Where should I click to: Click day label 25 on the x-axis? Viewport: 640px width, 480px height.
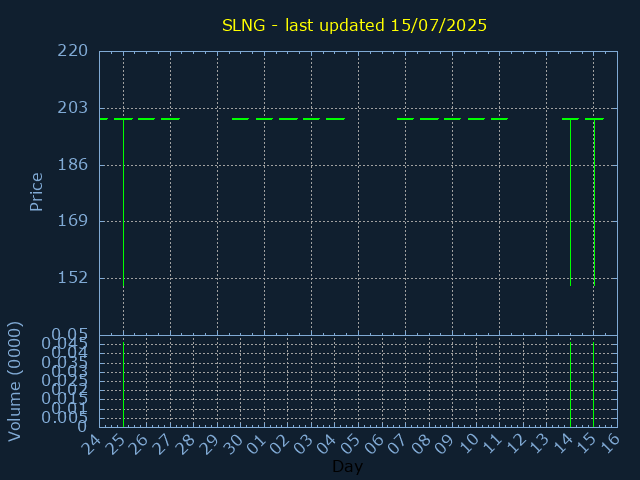click(x=115, y=444)
